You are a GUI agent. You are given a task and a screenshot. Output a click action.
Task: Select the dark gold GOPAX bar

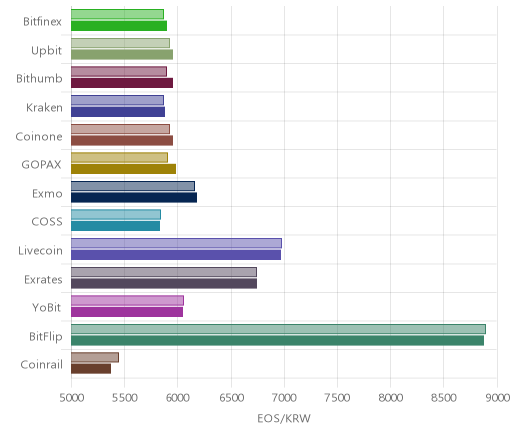(123, 169)
